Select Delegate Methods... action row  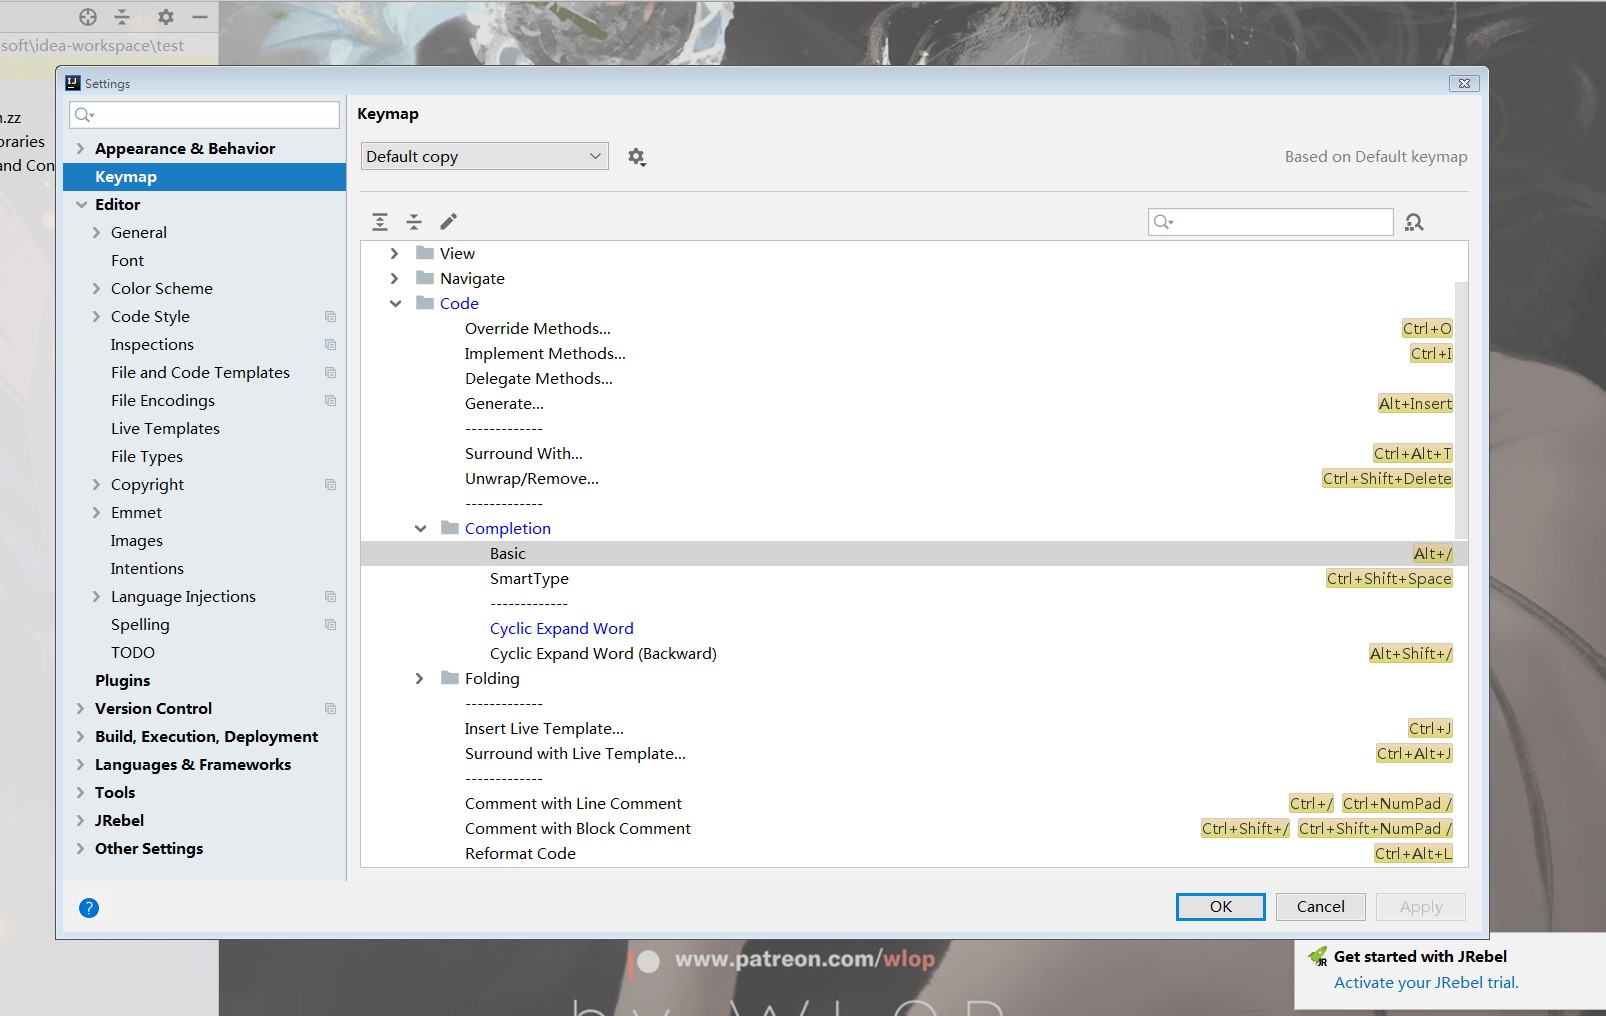coord(914,378)
